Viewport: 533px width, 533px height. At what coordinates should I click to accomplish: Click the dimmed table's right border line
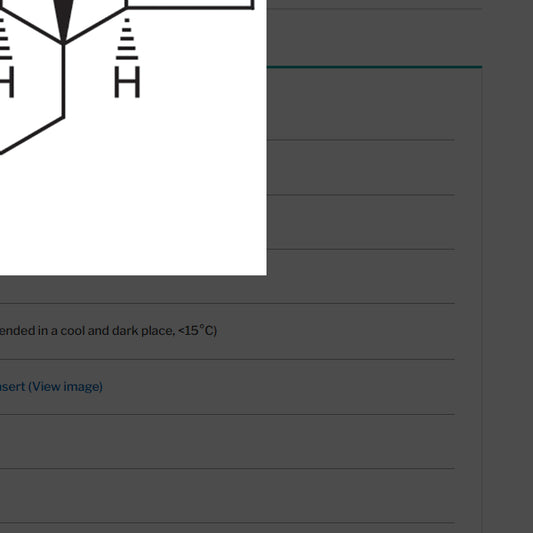[482, 299]
